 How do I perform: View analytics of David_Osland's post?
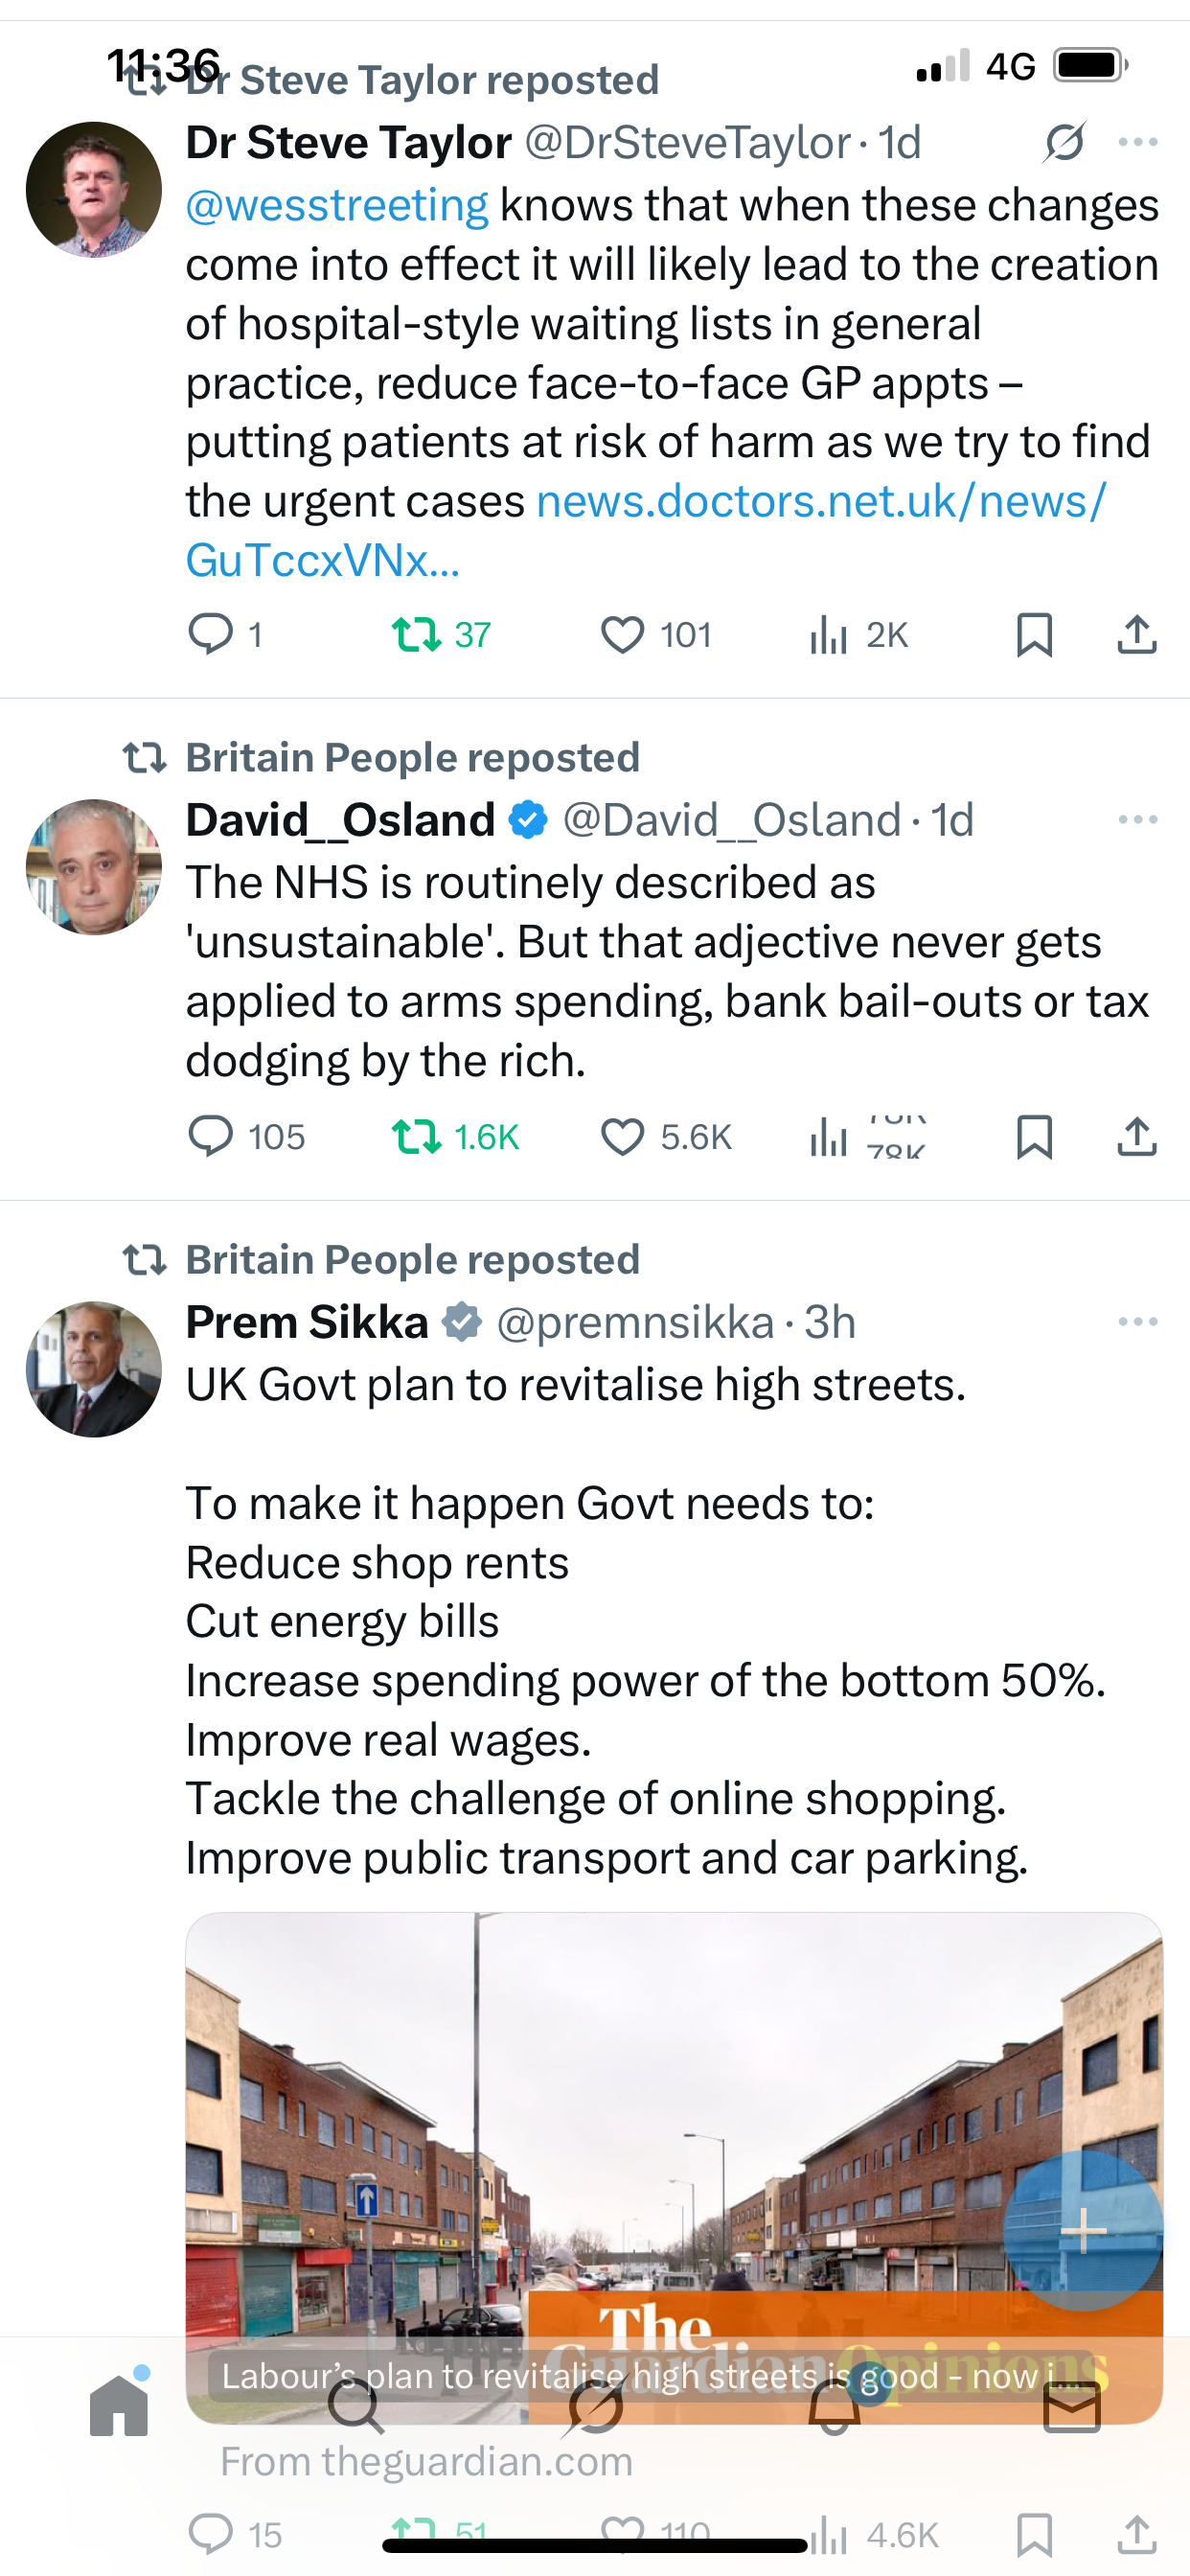point(829,1136)
